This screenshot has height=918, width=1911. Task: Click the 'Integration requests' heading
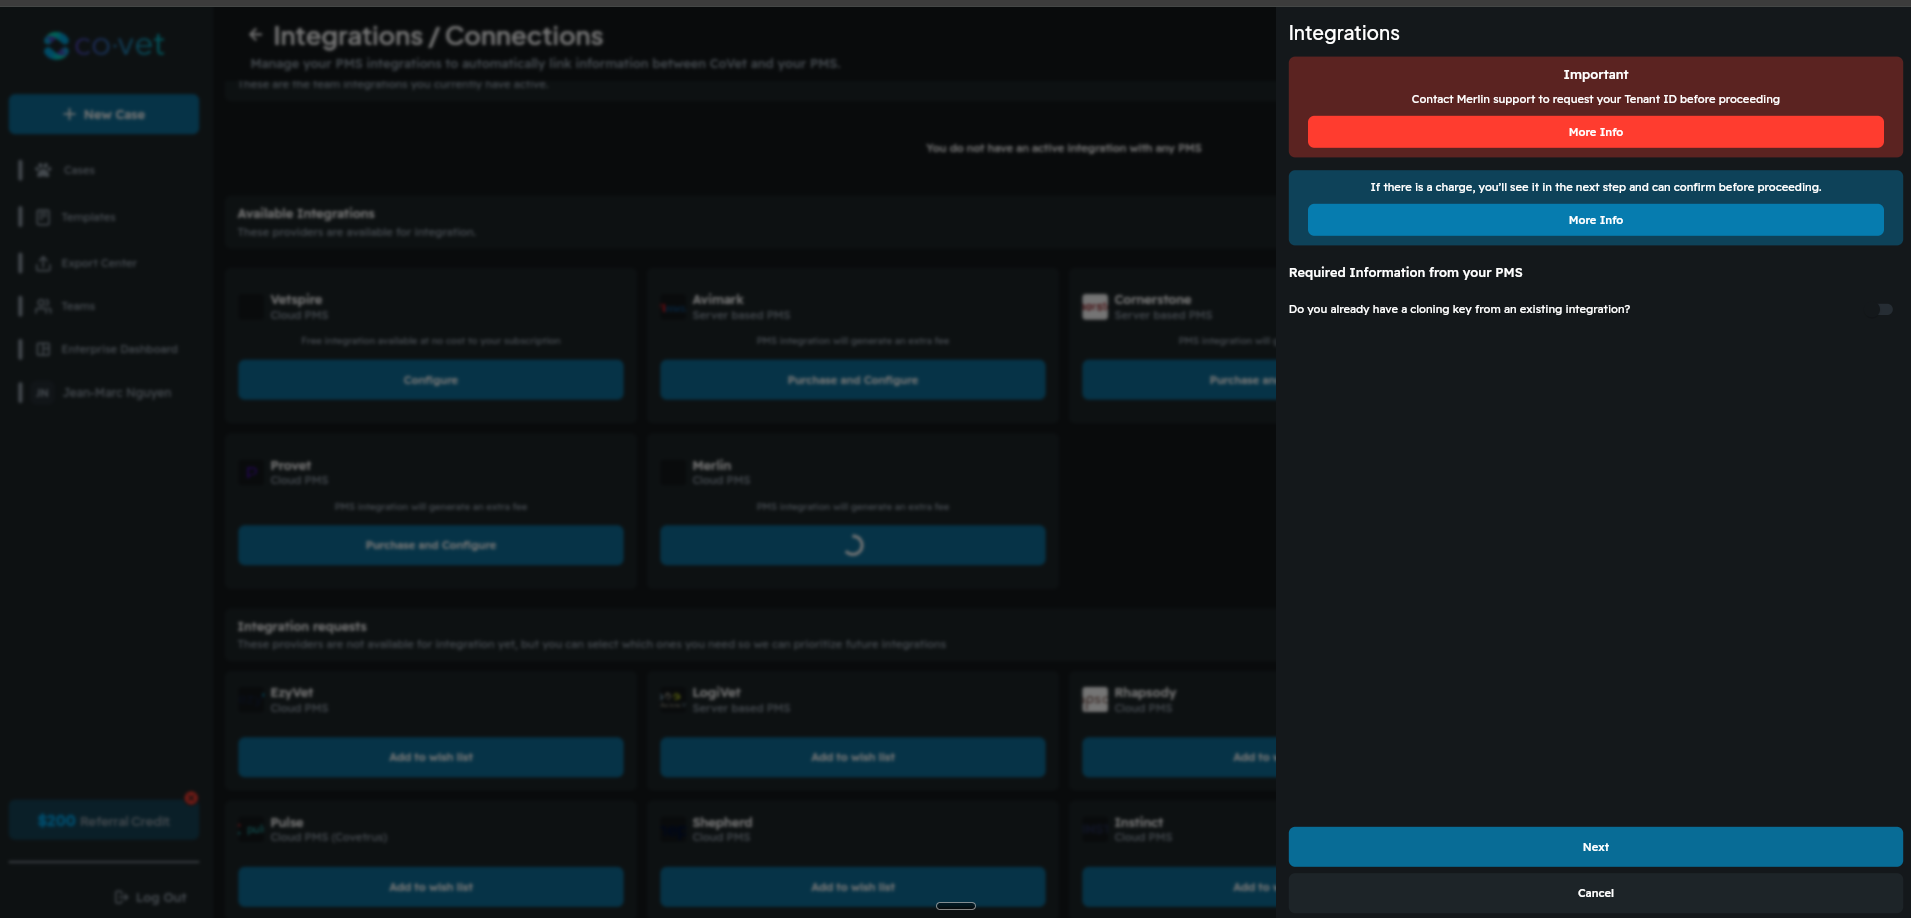301,627
